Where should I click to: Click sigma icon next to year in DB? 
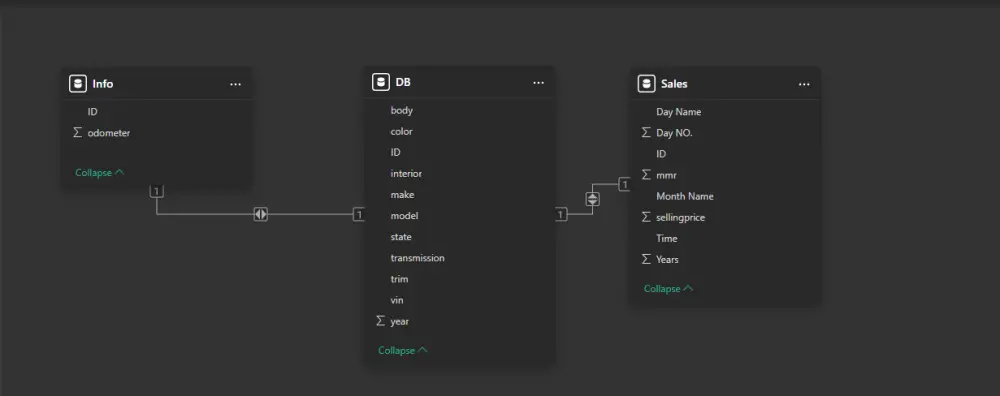(x=381, y=321)
